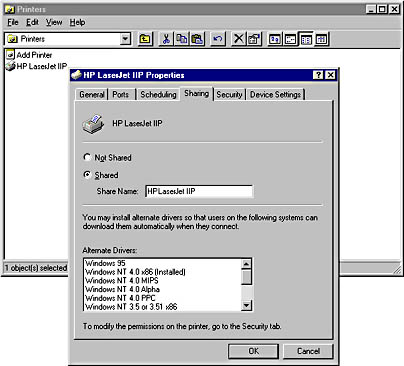Minimize the Printers window
The width and height of the screenshot is (404, 366).
tap(372, 9)
